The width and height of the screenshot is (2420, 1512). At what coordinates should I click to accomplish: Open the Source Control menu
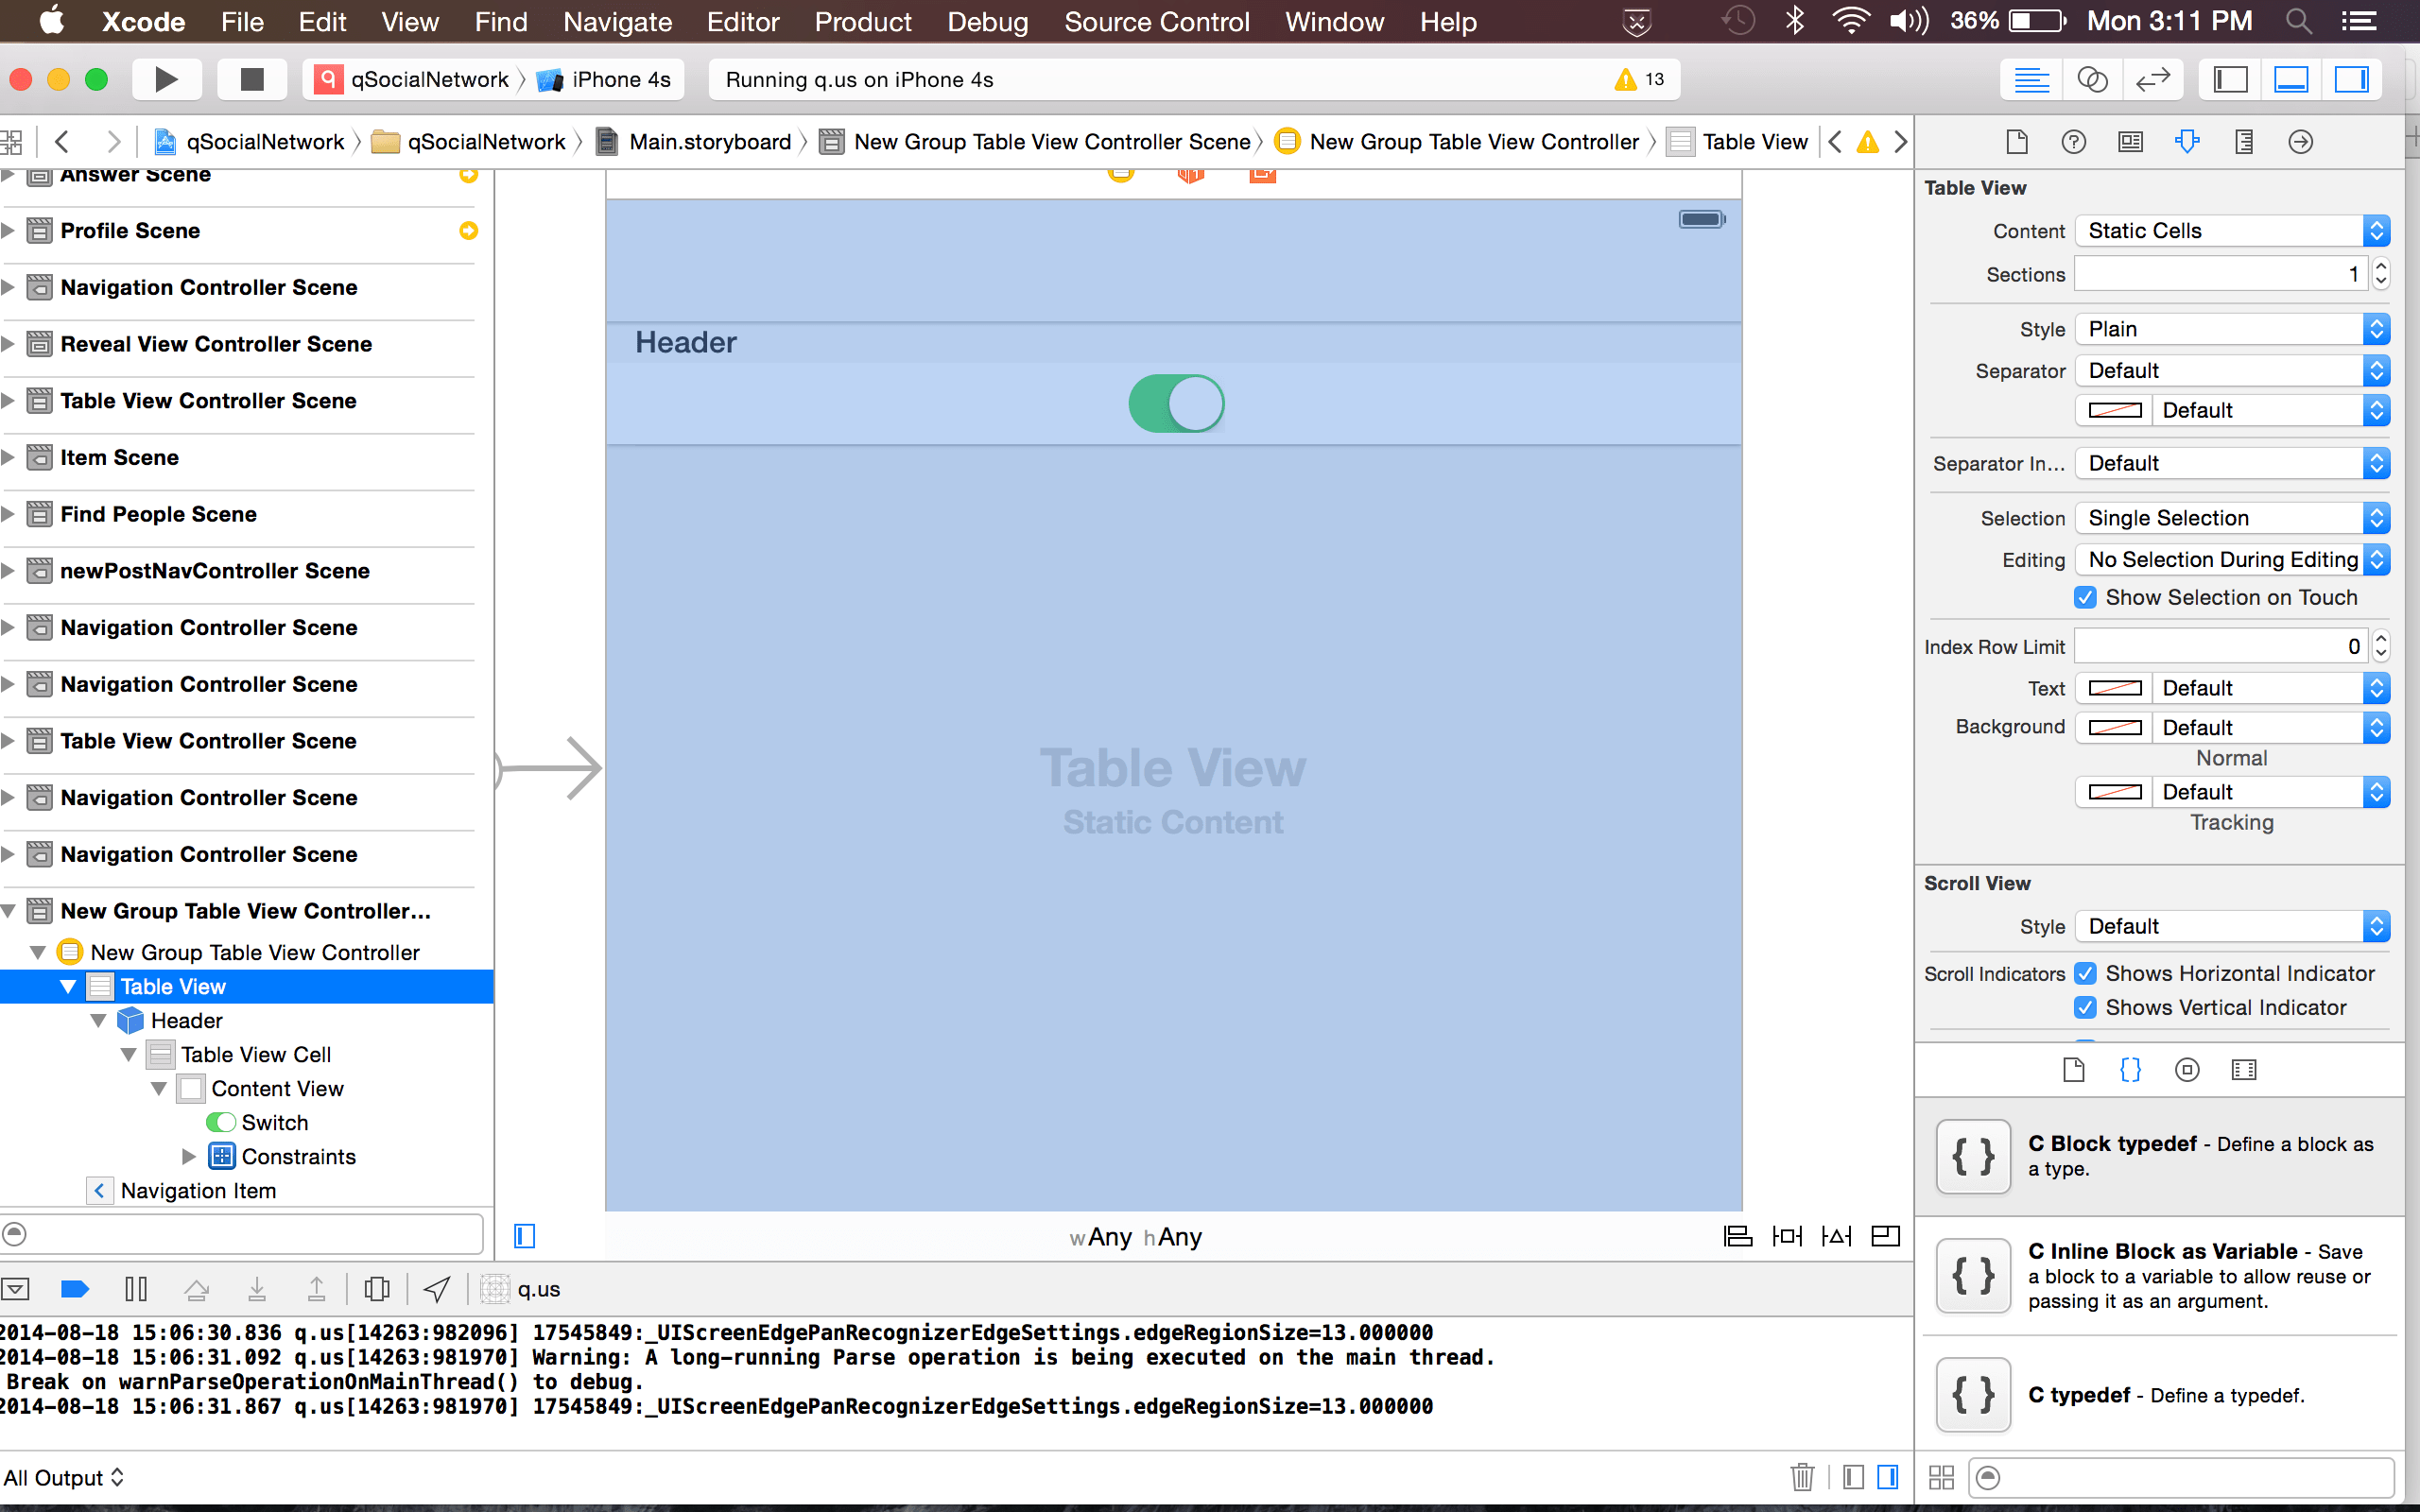1156,21
